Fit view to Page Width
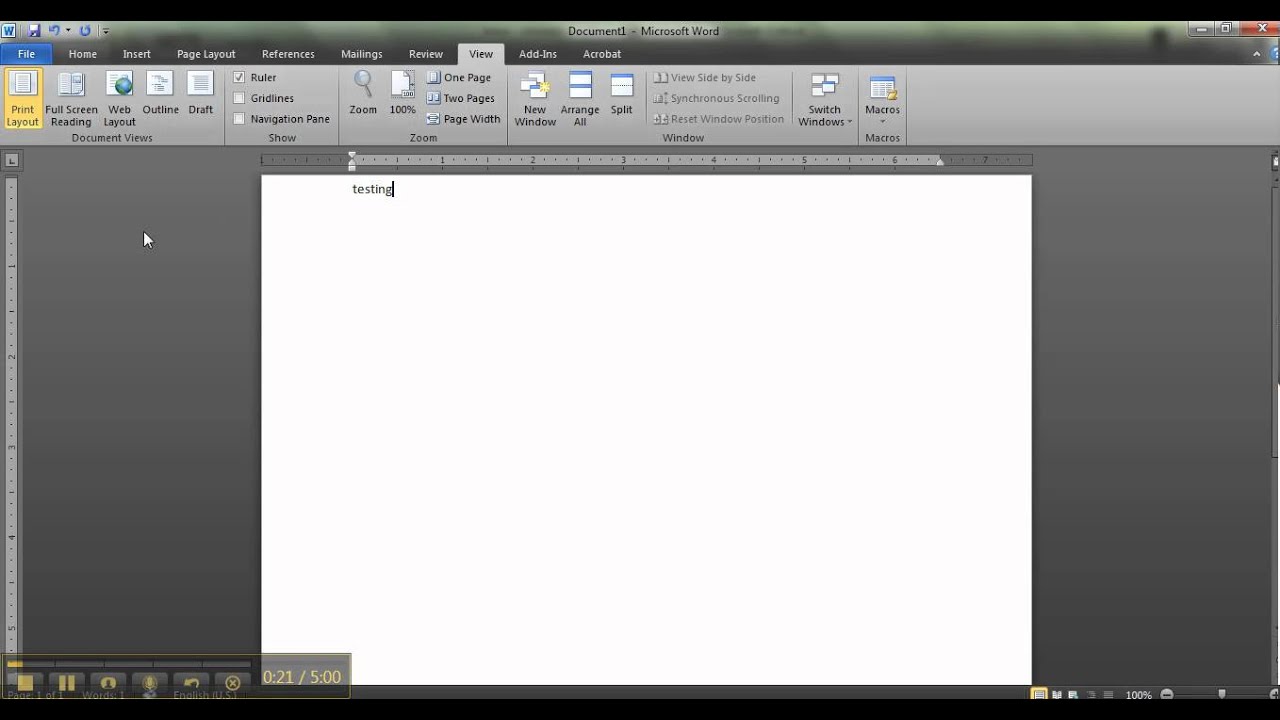1280x720 pixels. pyautogui.click(x=463, y=119)
